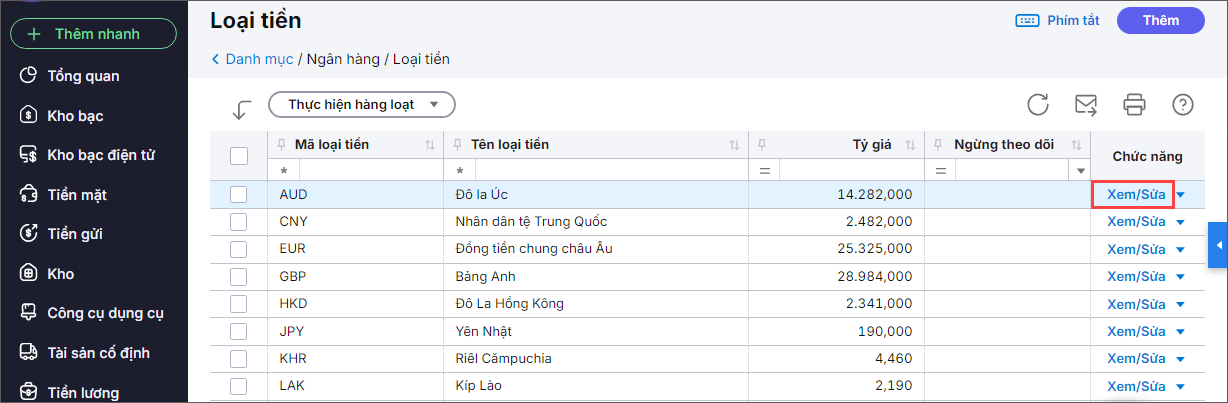
Task: Expand the blue side panel arrow tab
Action: pos(1218,245)
